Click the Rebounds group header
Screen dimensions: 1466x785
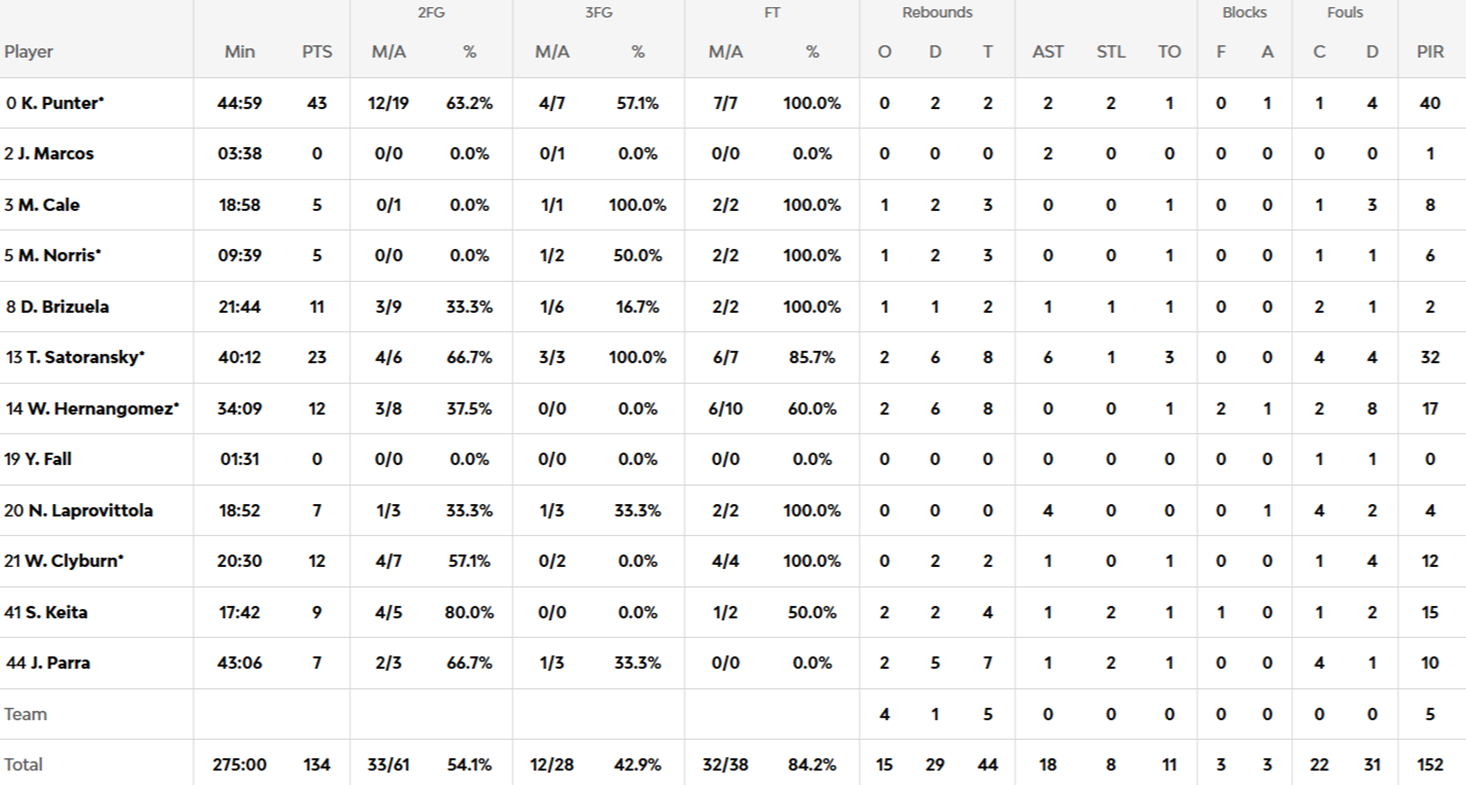(937, 13)
